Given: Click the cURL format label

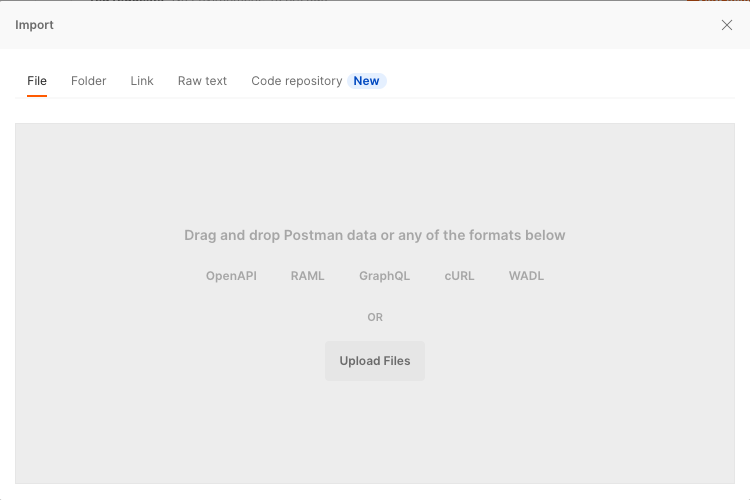Looking at the screenshot, I should [x=459, y=276].
